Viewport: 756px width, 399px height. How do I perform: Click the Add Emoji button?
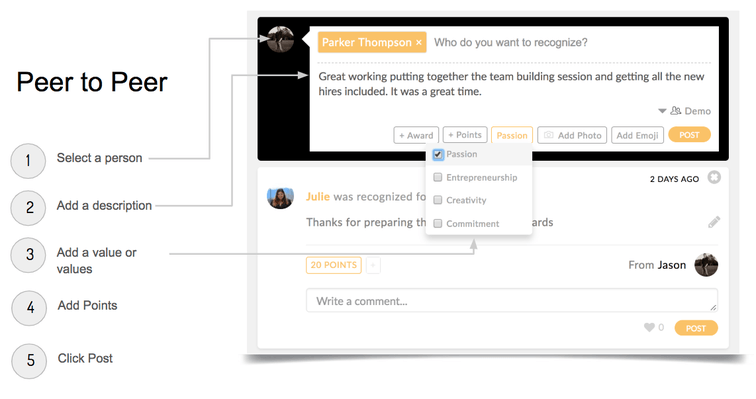click(x=637, y=135)
